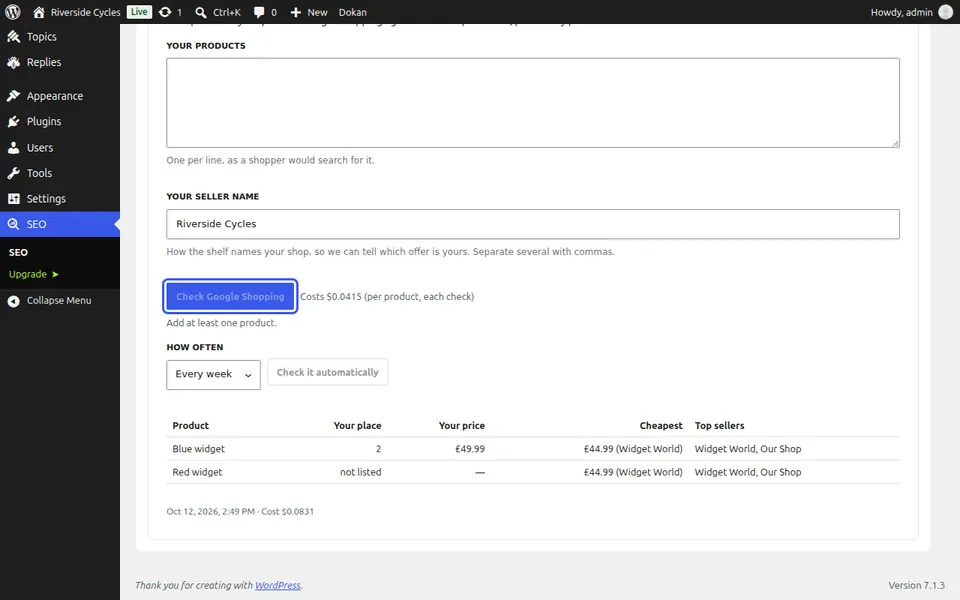Open the Howdy, admin account menu
This screenshot has height=600, width=960.
[x=911, y=12]
